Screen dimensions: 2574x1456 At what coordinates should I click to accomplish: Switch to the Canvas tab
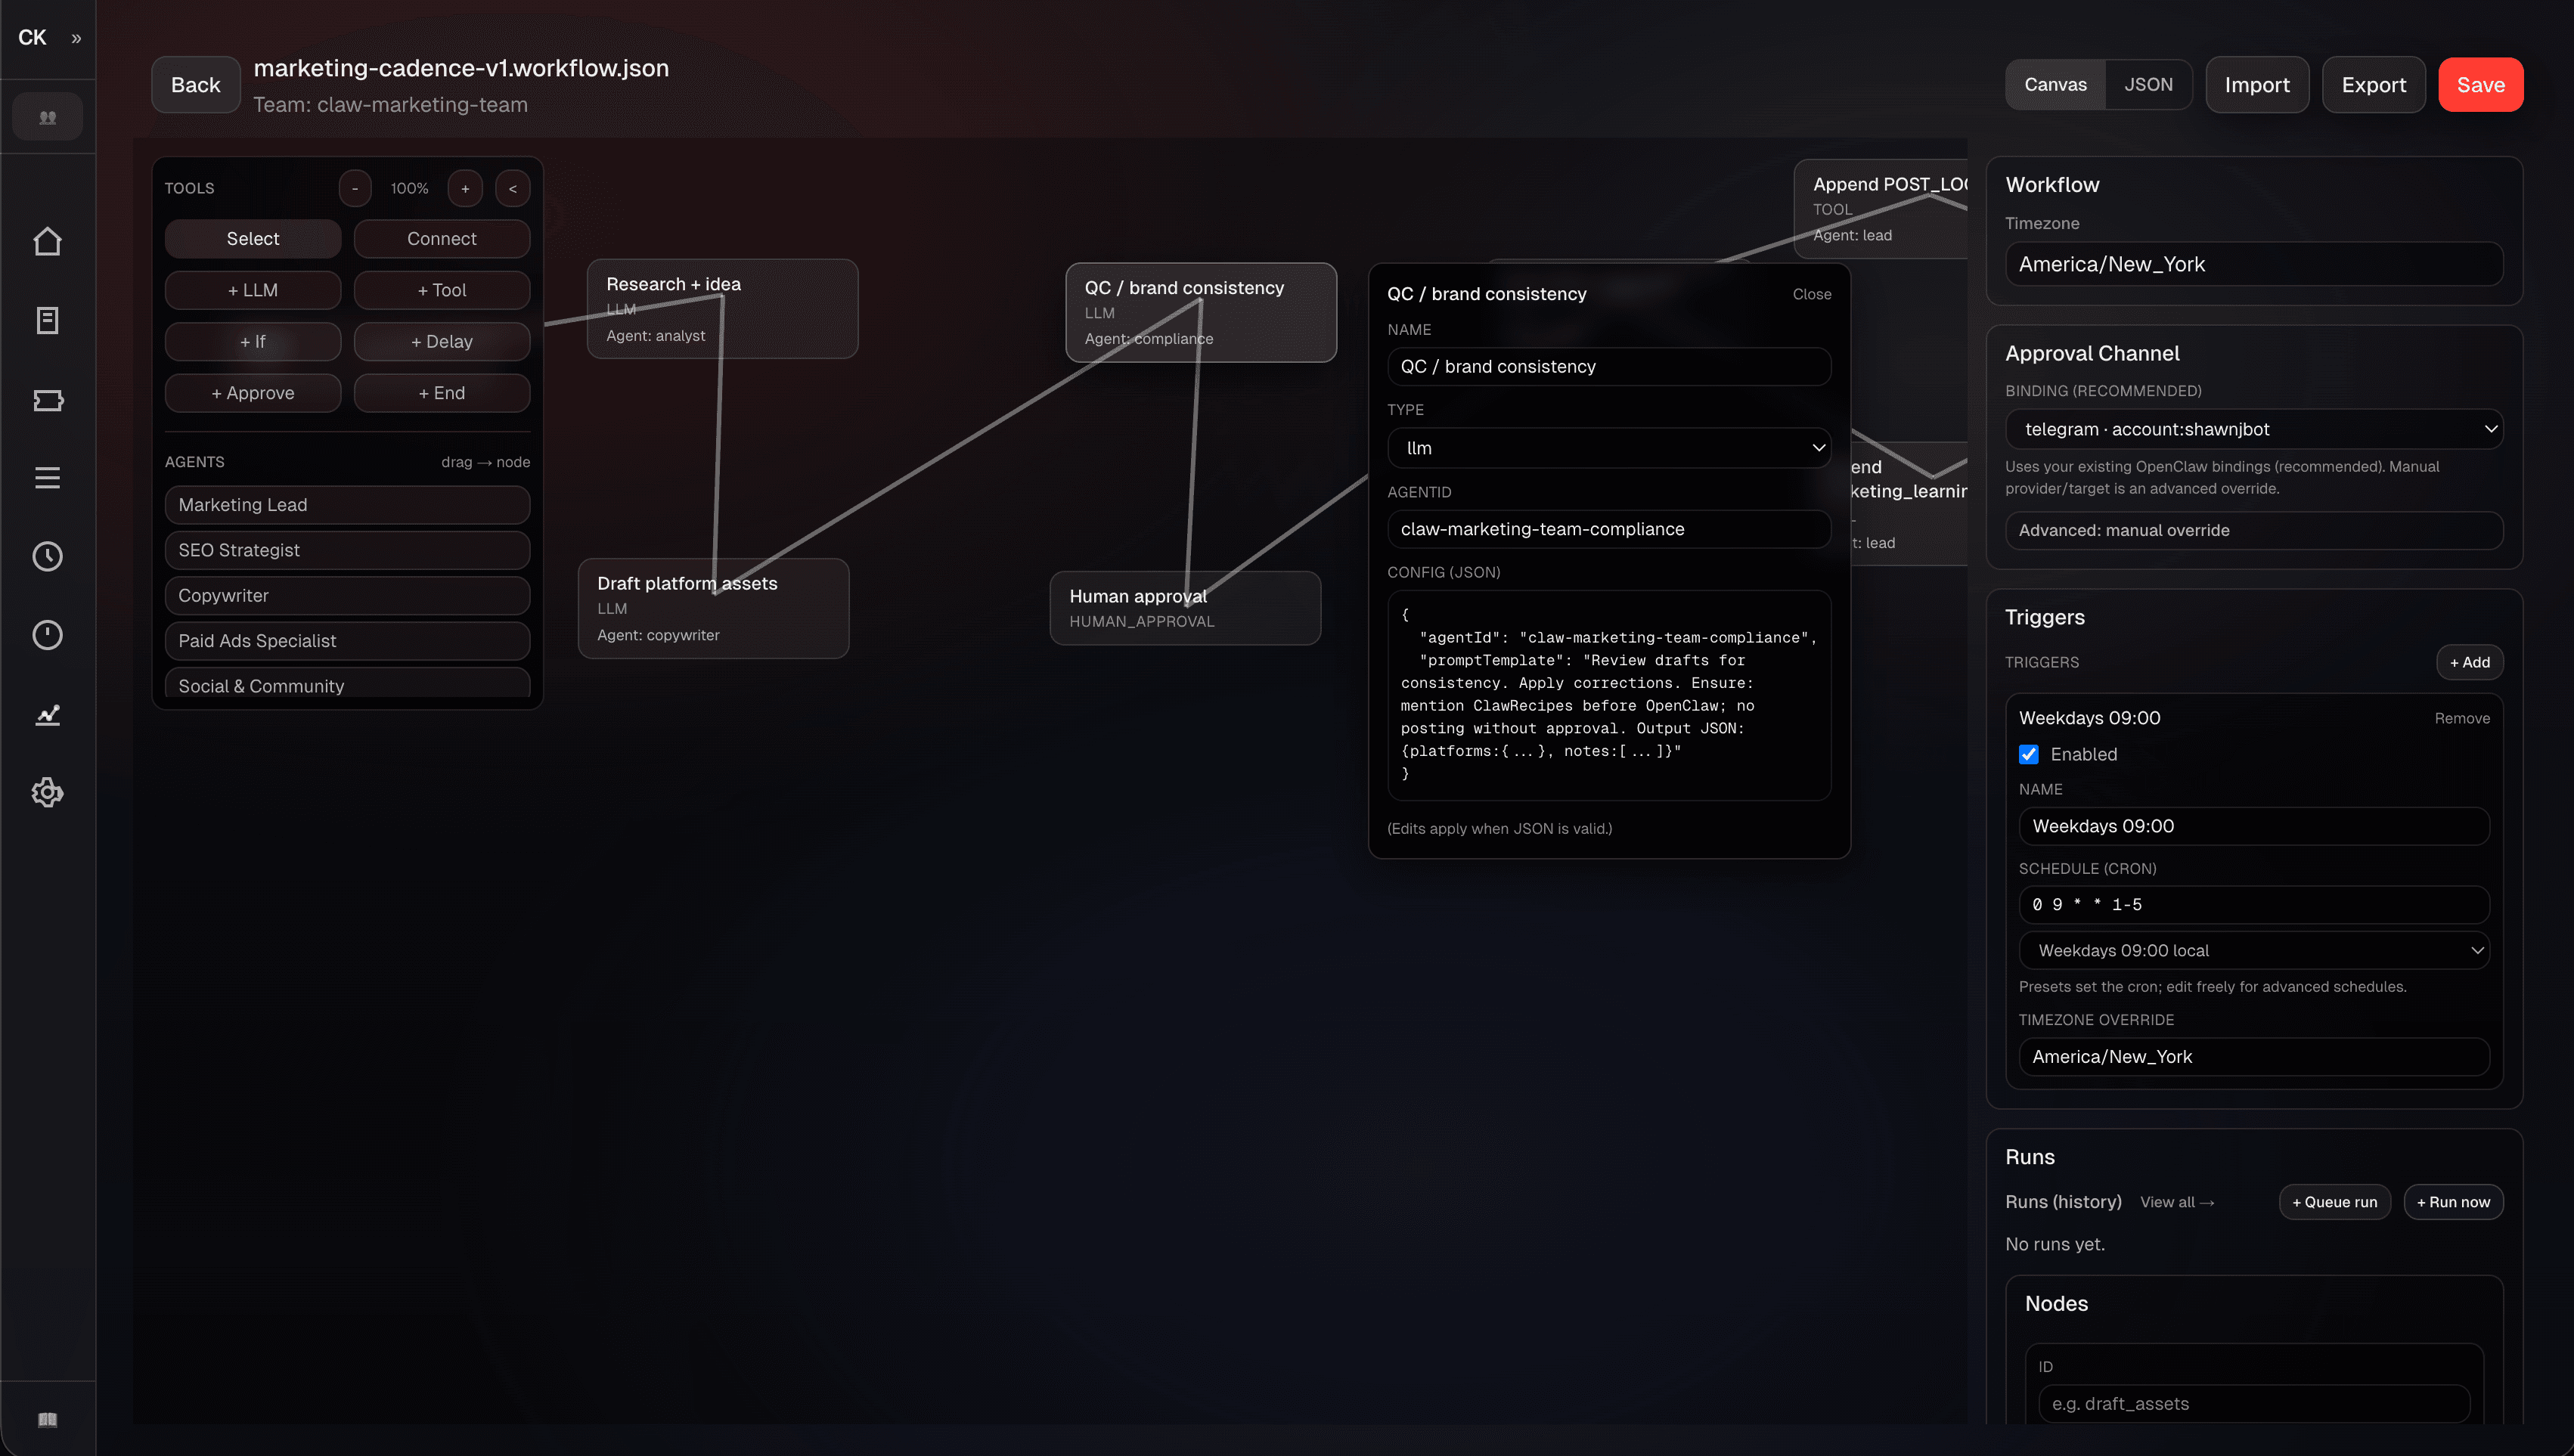pyautogui.click(x=2055, y=84)
